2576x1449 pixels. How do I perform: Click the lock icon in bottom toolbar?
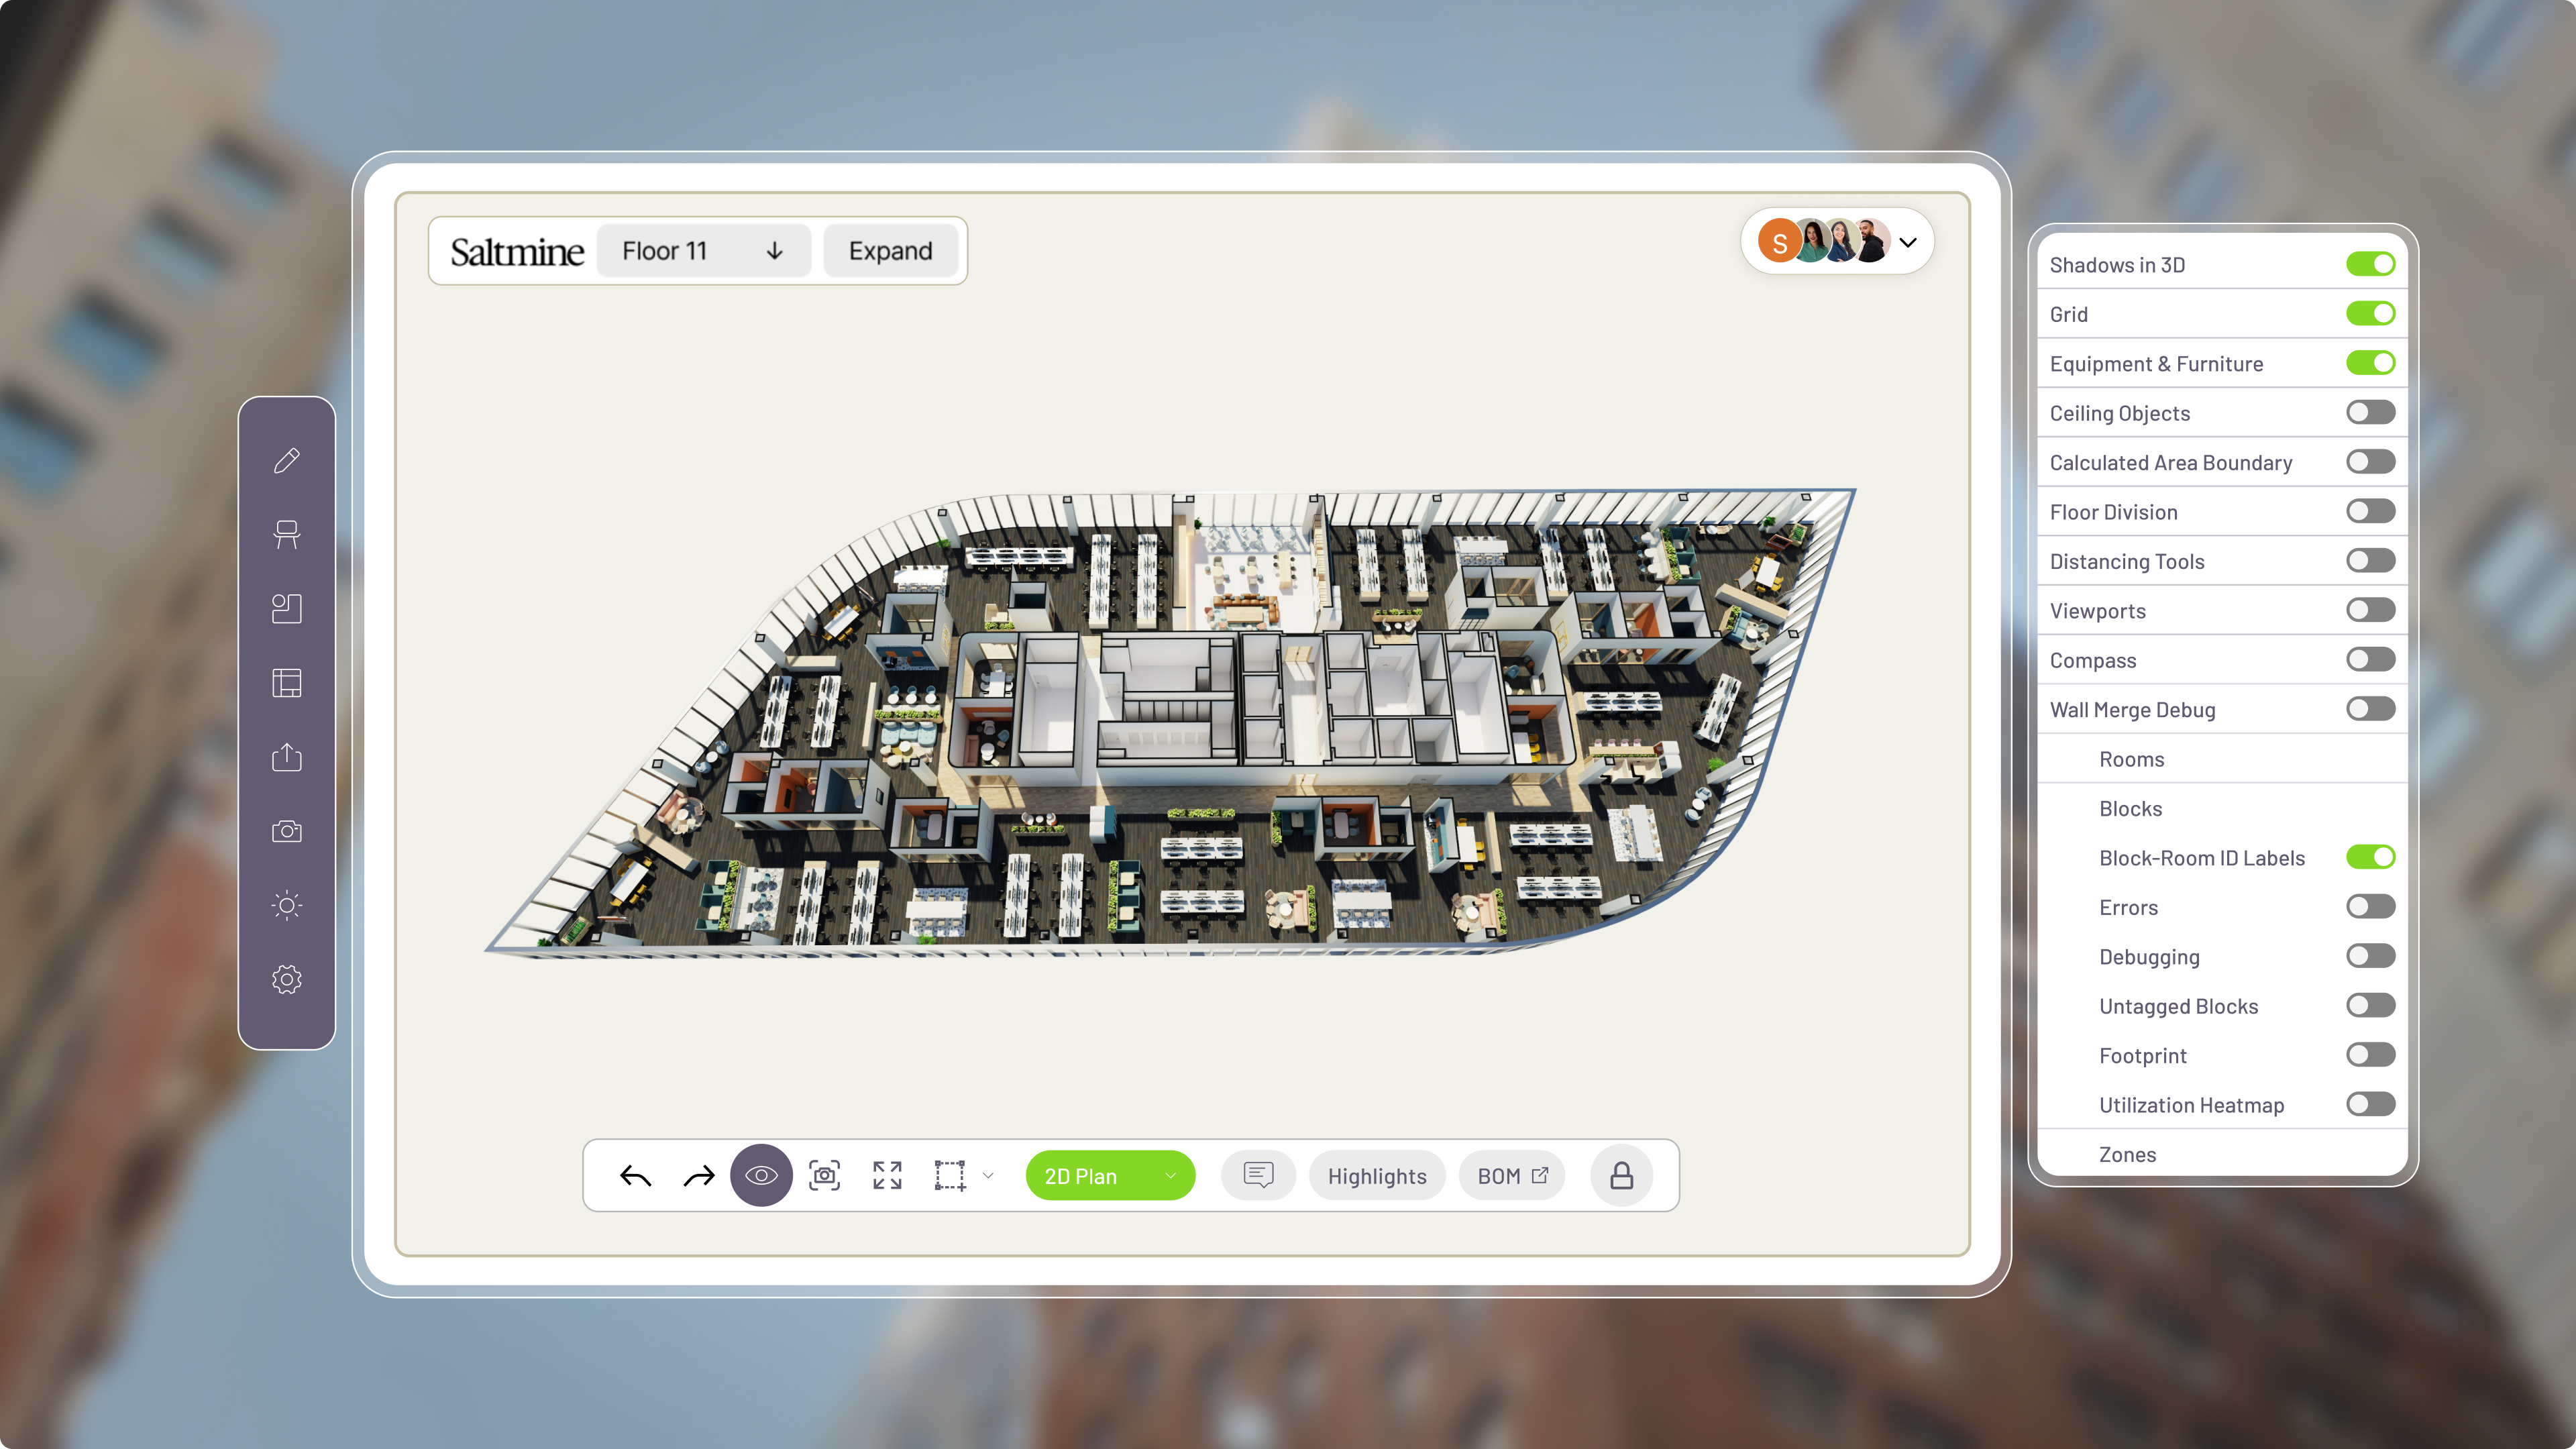(1621, 1175)
